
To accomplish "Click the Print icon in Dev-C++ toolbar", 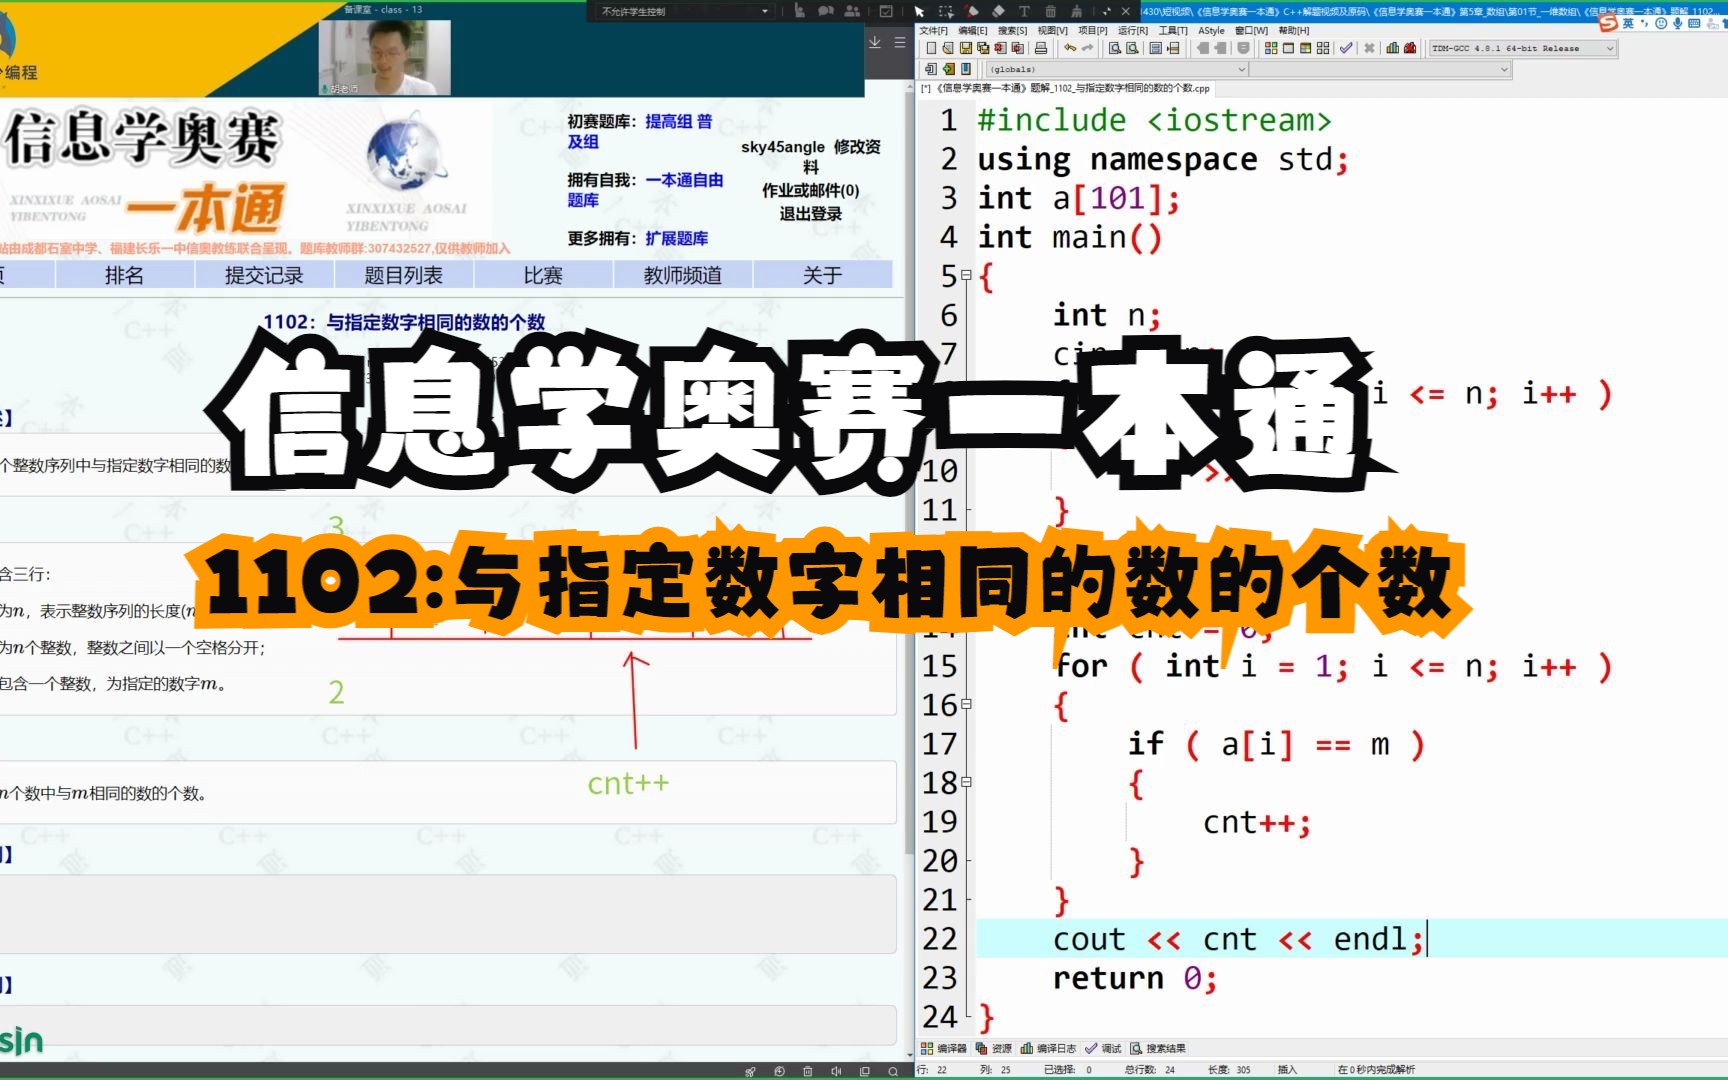I will (1041, 48).
